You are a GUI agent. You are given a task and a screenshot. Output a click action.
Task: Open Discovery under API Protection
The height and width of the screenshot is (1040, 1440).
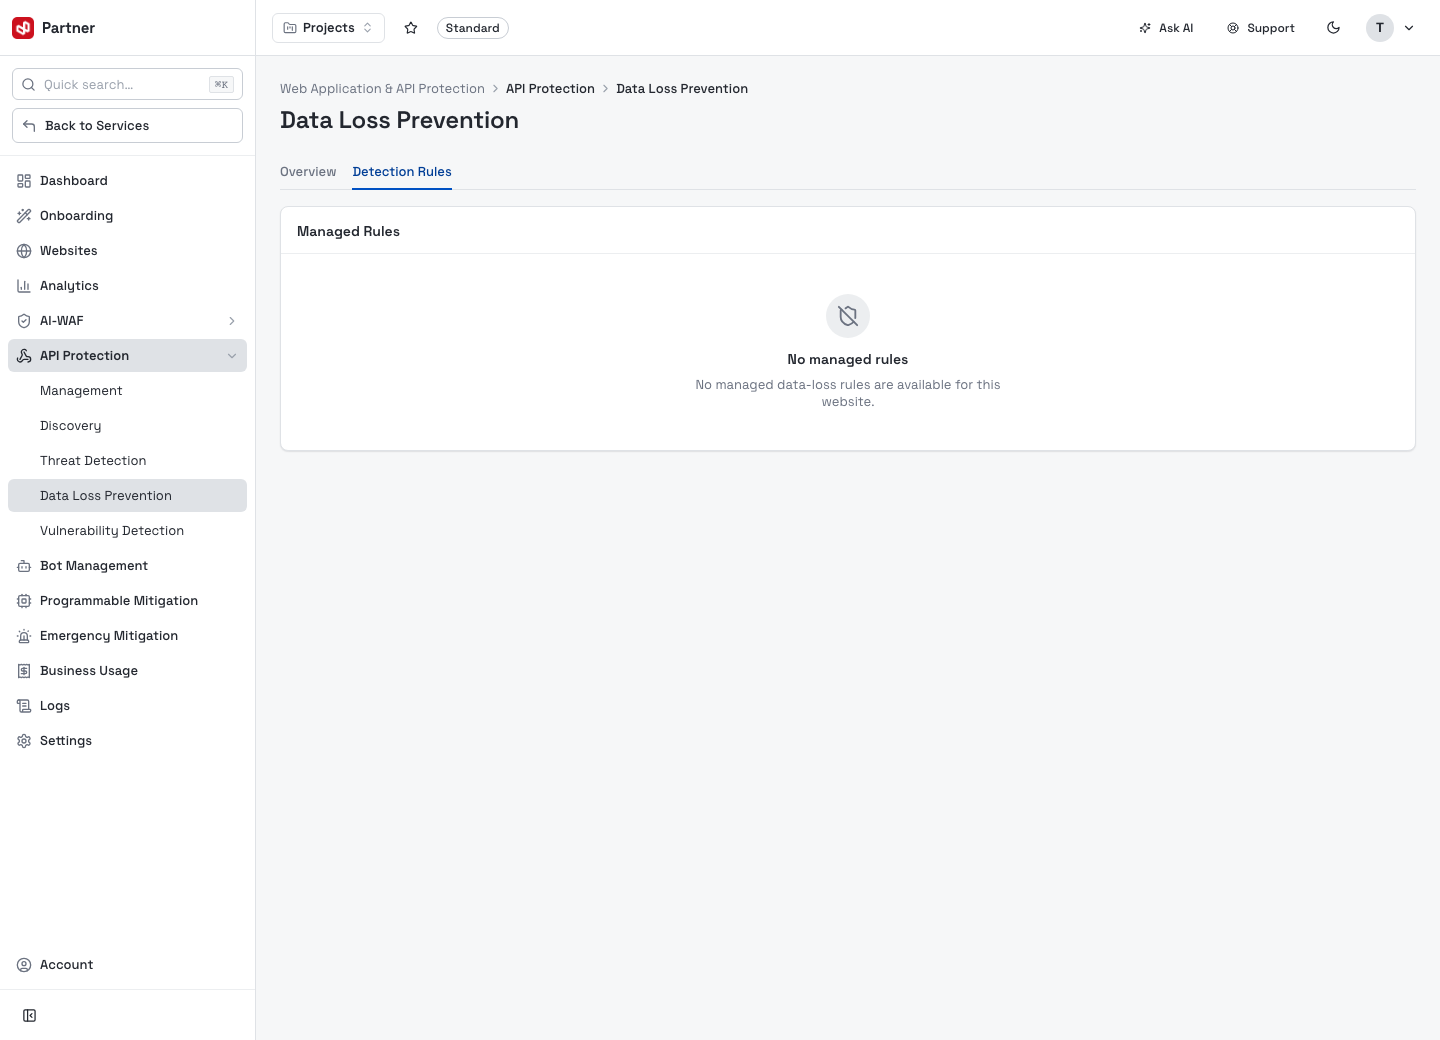point(127,426)
